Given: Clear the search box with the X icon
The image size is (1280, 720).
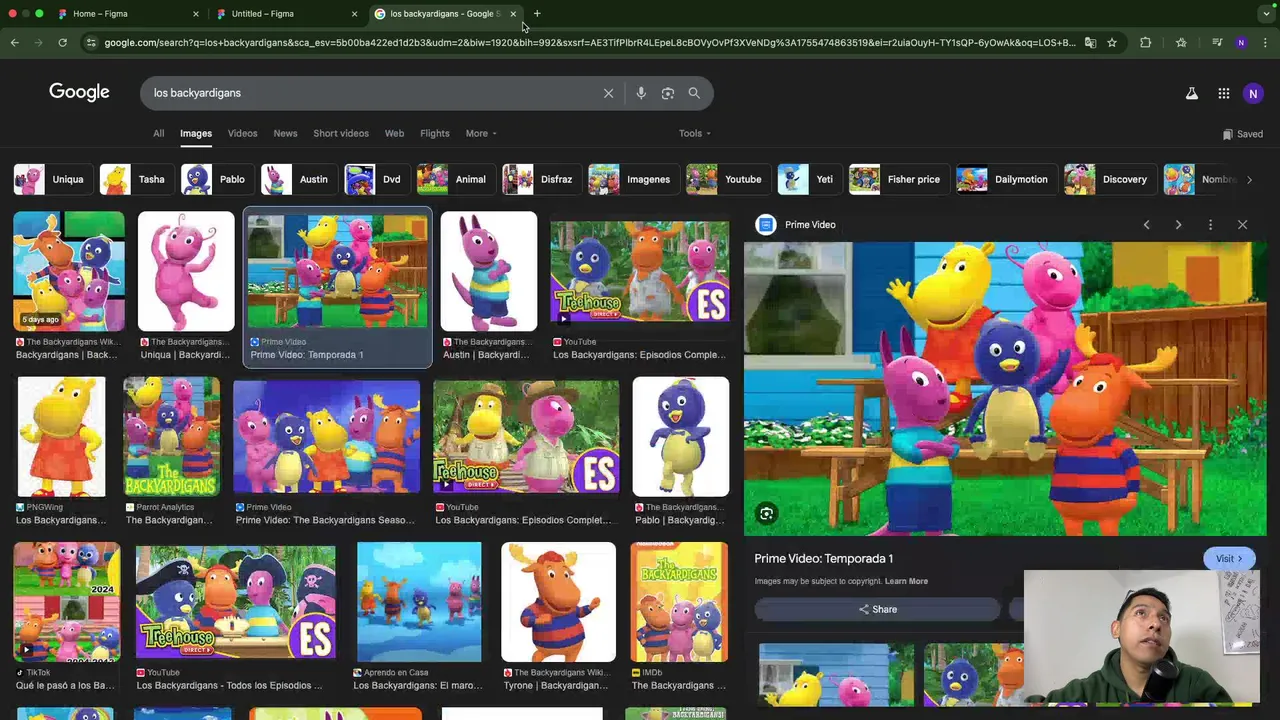Looking at the screenshot, I should (x=608, y=93).
